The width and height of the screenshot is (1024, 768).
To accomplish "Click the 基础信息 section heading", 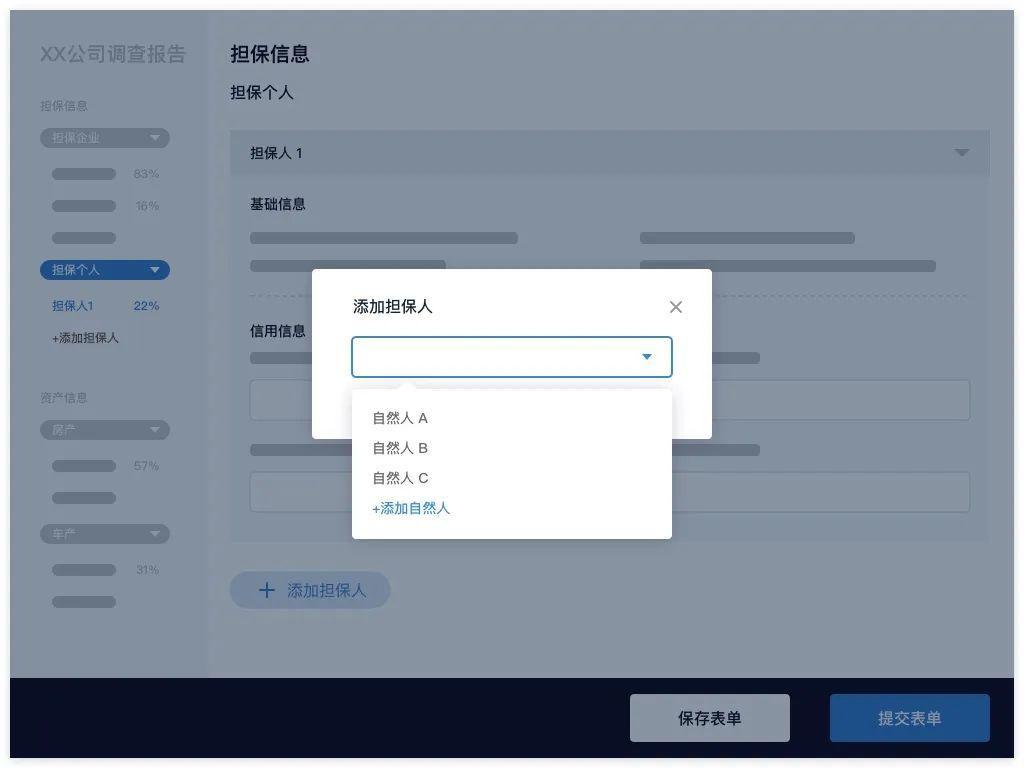I will (x=278, y=204).
